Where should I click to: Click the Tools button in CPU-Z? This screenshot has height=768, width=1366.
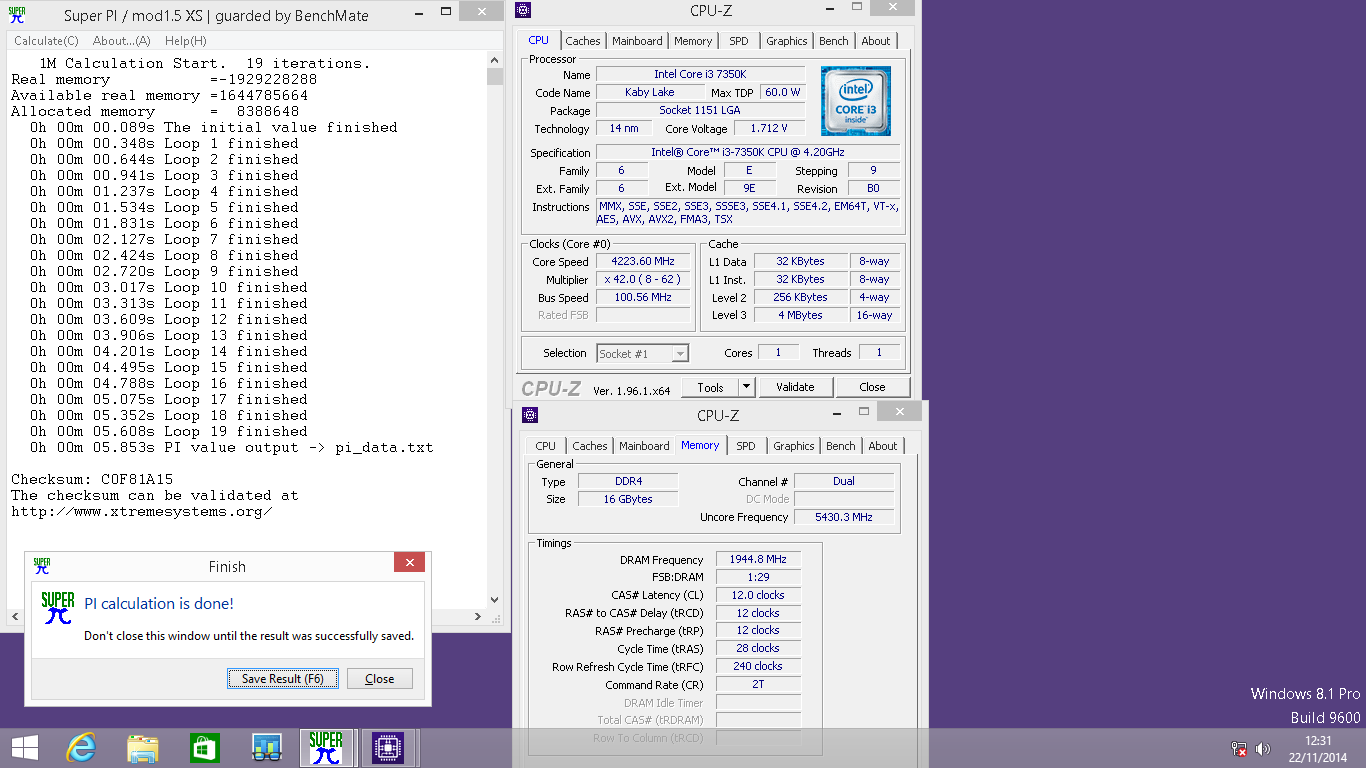coord(711,387)
